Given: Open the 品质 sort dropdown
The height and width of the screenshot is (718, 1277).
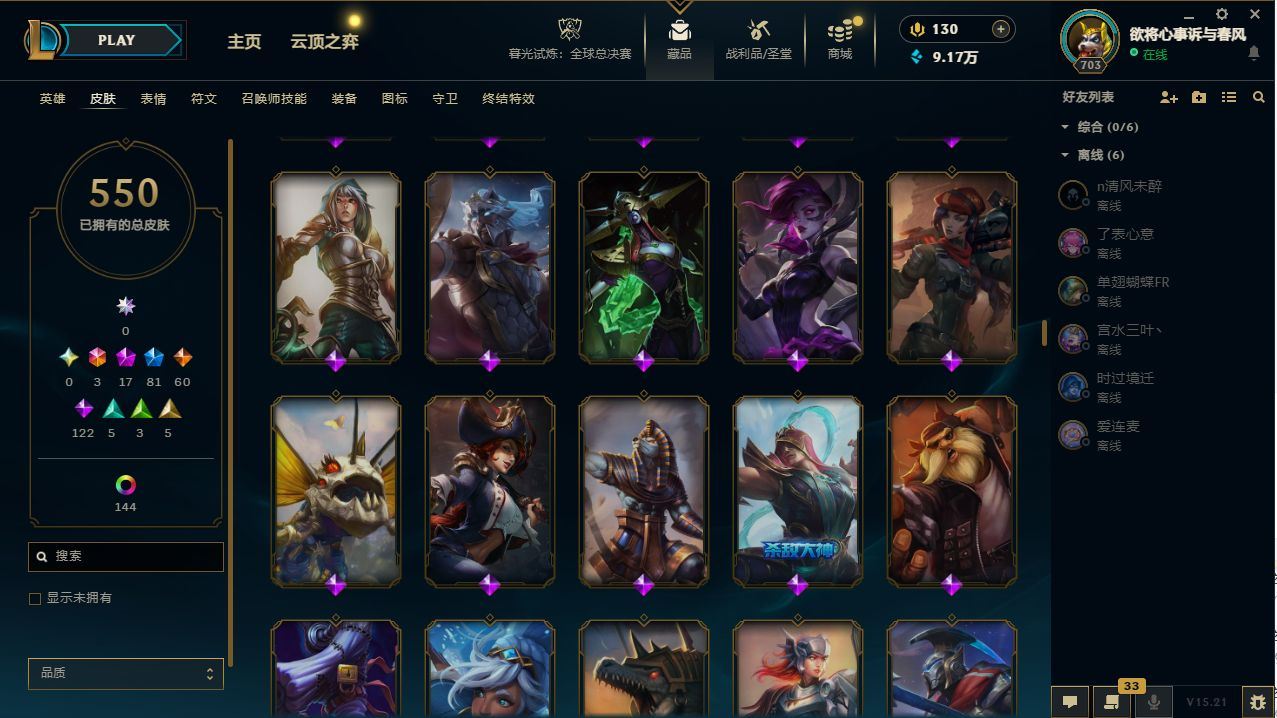Looking at the screenshot, I should (x=126, y=673).
